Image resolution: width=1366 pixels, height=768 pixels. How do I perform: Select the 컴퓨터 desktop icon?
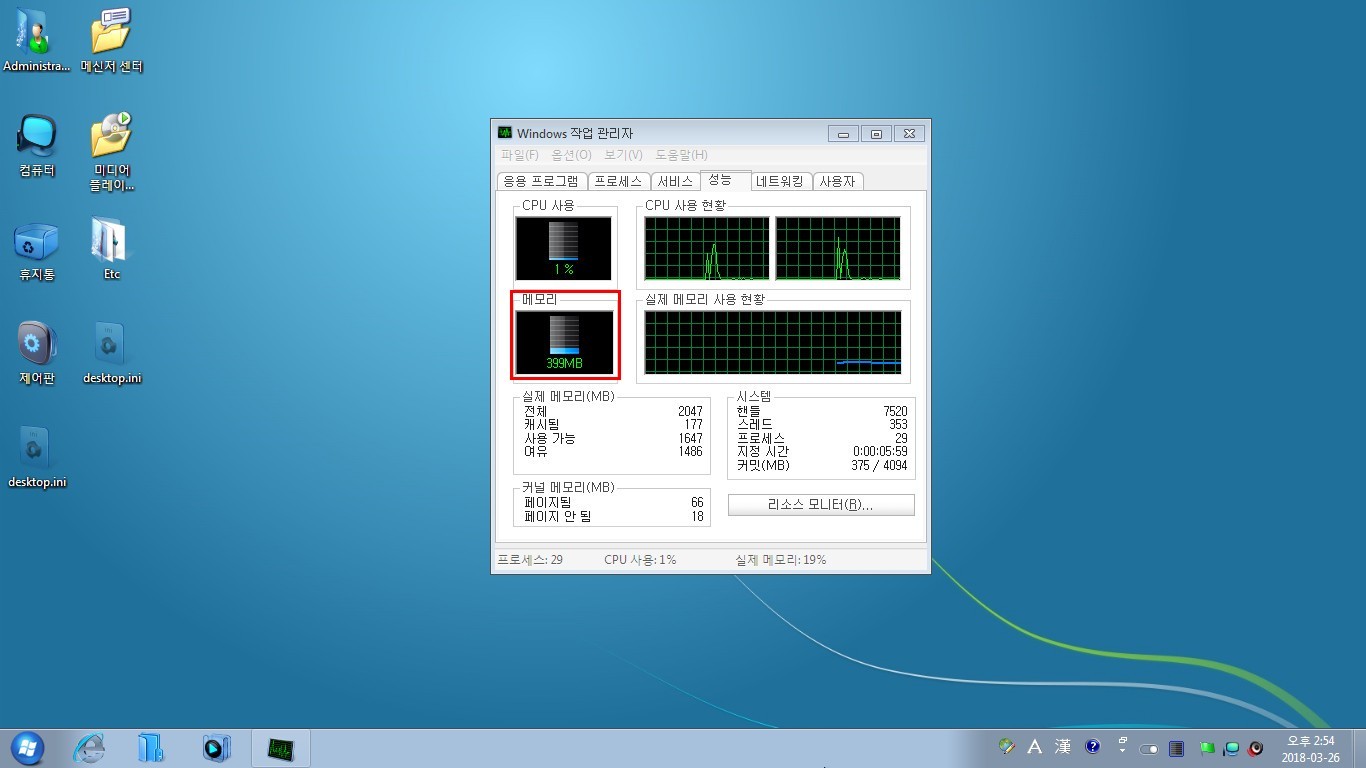pyautogui.click(x=37, y=145)
